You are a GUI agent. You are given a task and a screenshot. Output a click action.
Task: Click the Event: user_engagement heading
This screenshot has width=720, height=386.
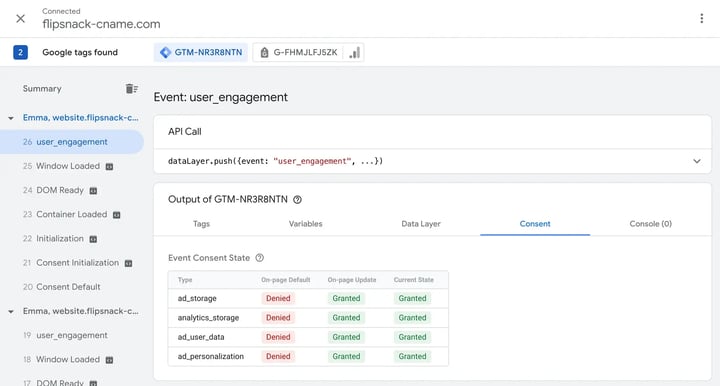click(x=220, y=97)
